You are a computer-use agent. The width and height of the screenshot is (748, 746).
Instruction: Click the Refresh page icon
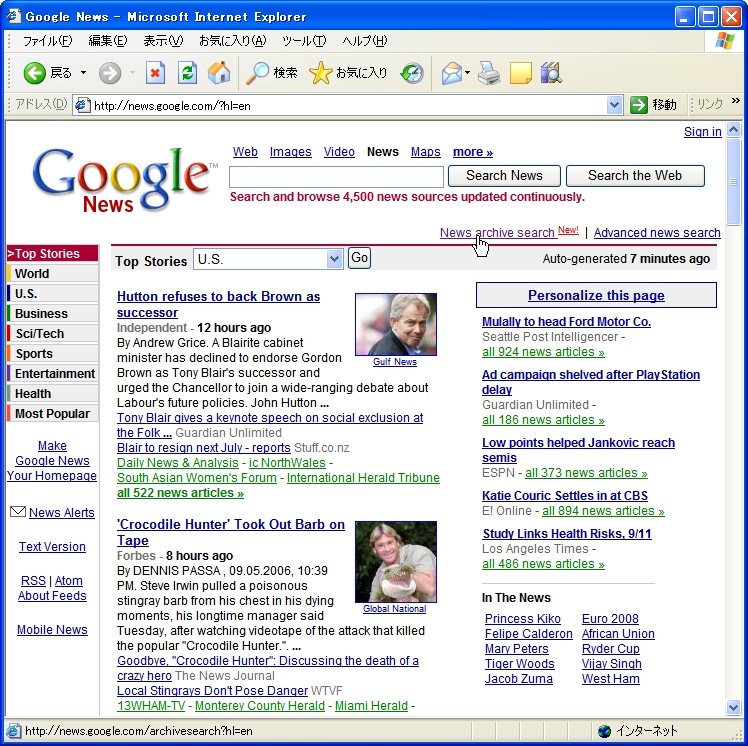(x=187, y=73)
